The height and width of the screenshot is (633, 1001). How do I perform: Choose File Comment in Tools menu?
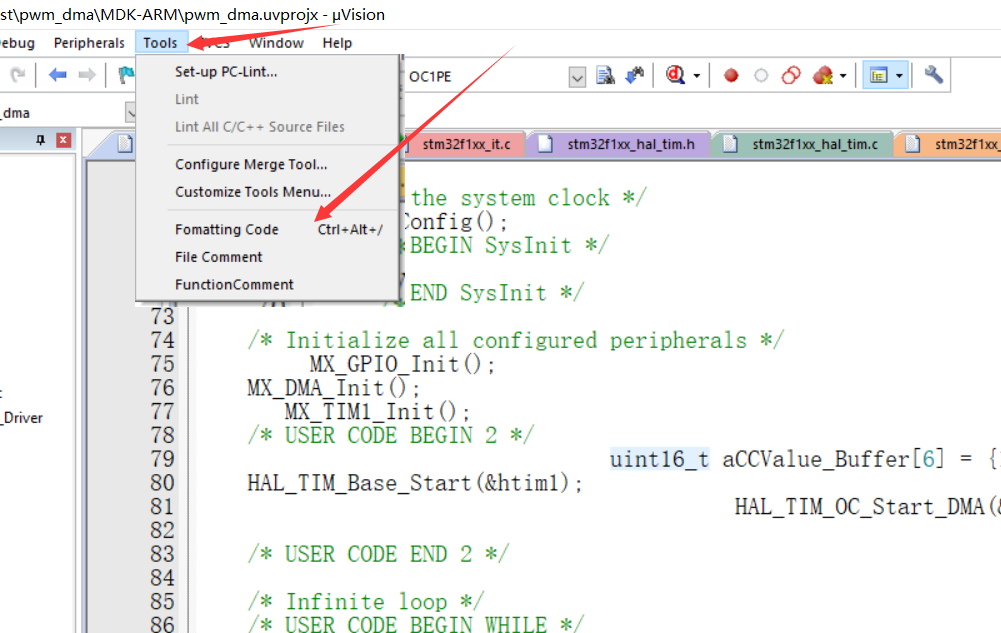(268, 257)
